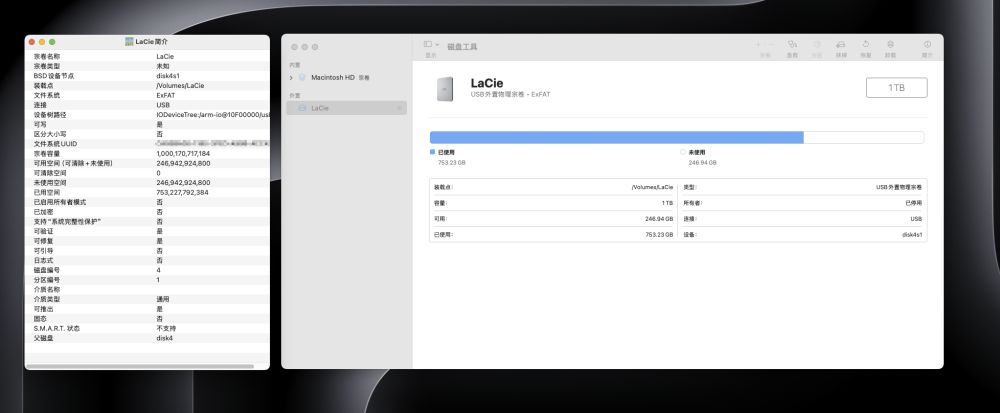The width and height of the screenshot is (1000, 413).
Task: Click the 父磁盘 disk4 row
Action: tap(147, 338)
